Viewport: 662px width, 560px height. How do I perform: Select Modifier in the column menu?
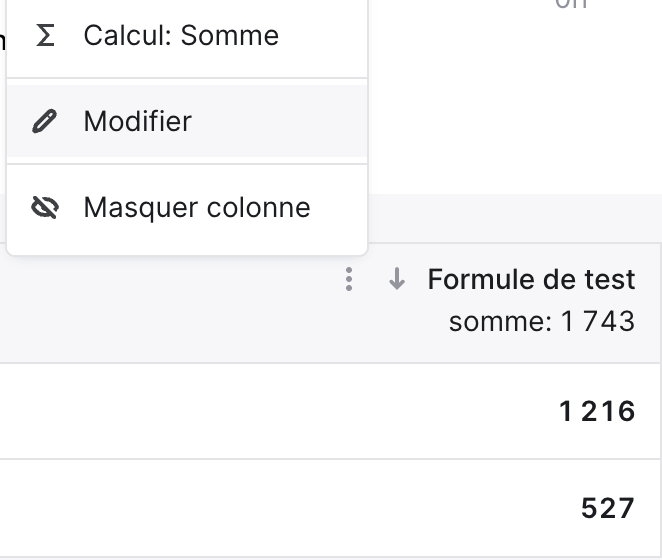tap(187, 121)
